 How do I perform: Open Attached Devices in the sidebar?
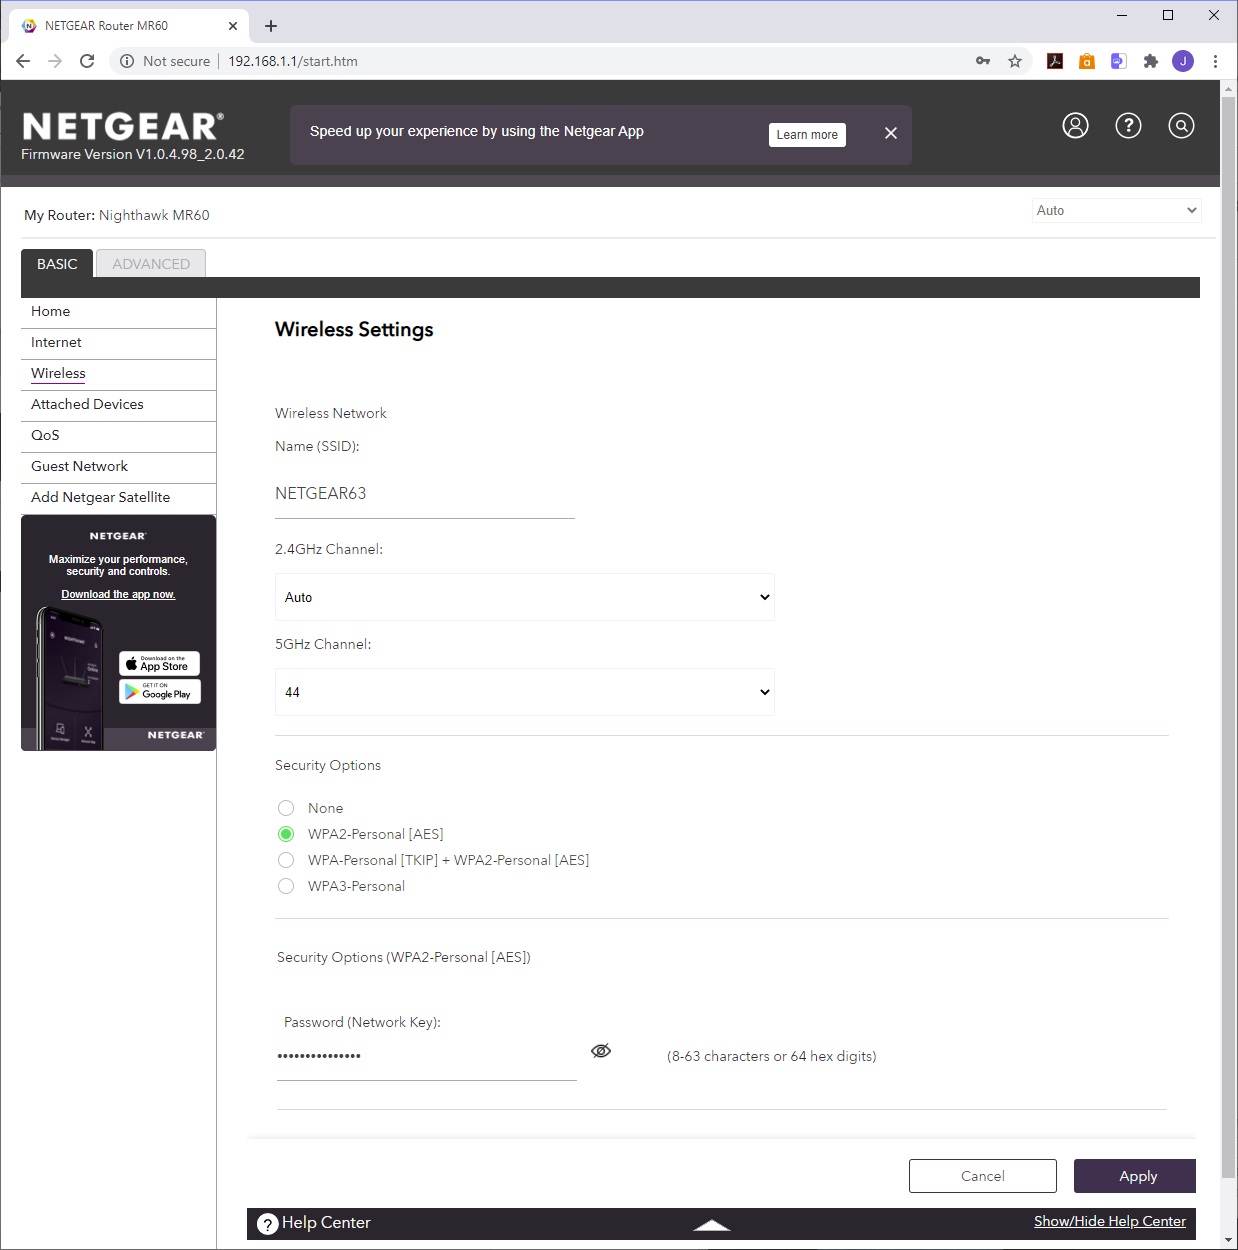[x=87, y=404]
